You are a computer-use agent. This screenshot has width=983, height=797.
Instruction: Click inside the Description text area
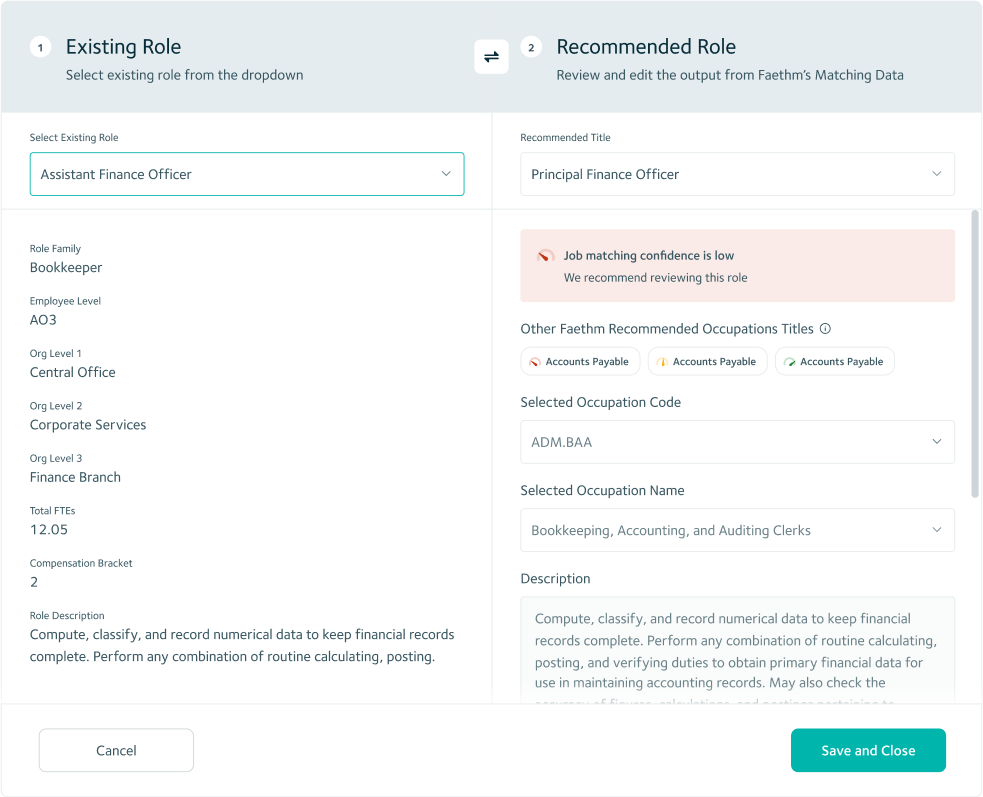pyautogui.click(x=737, y=650)
